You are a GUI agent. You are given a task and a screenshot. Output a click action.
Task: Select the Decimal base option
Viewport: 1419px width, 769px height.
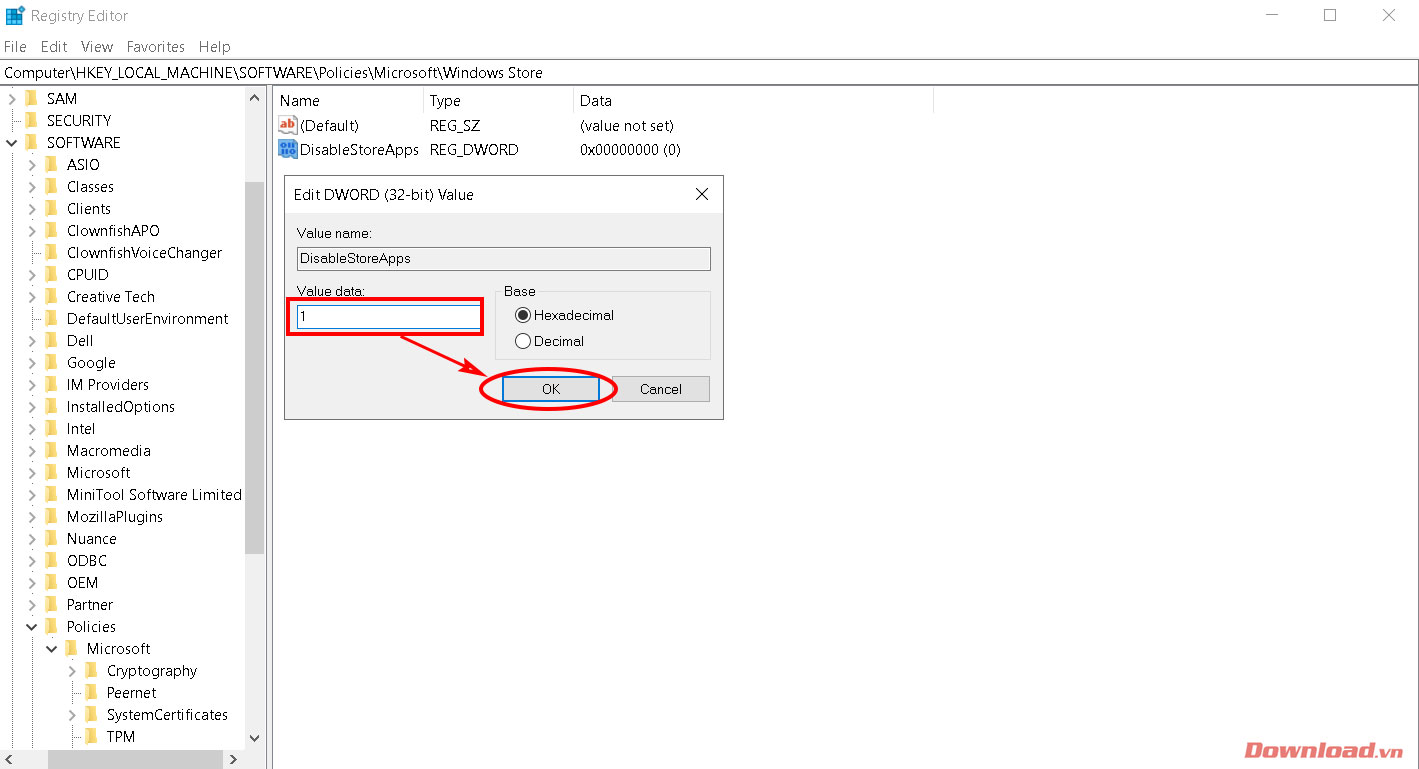(549, 341)
